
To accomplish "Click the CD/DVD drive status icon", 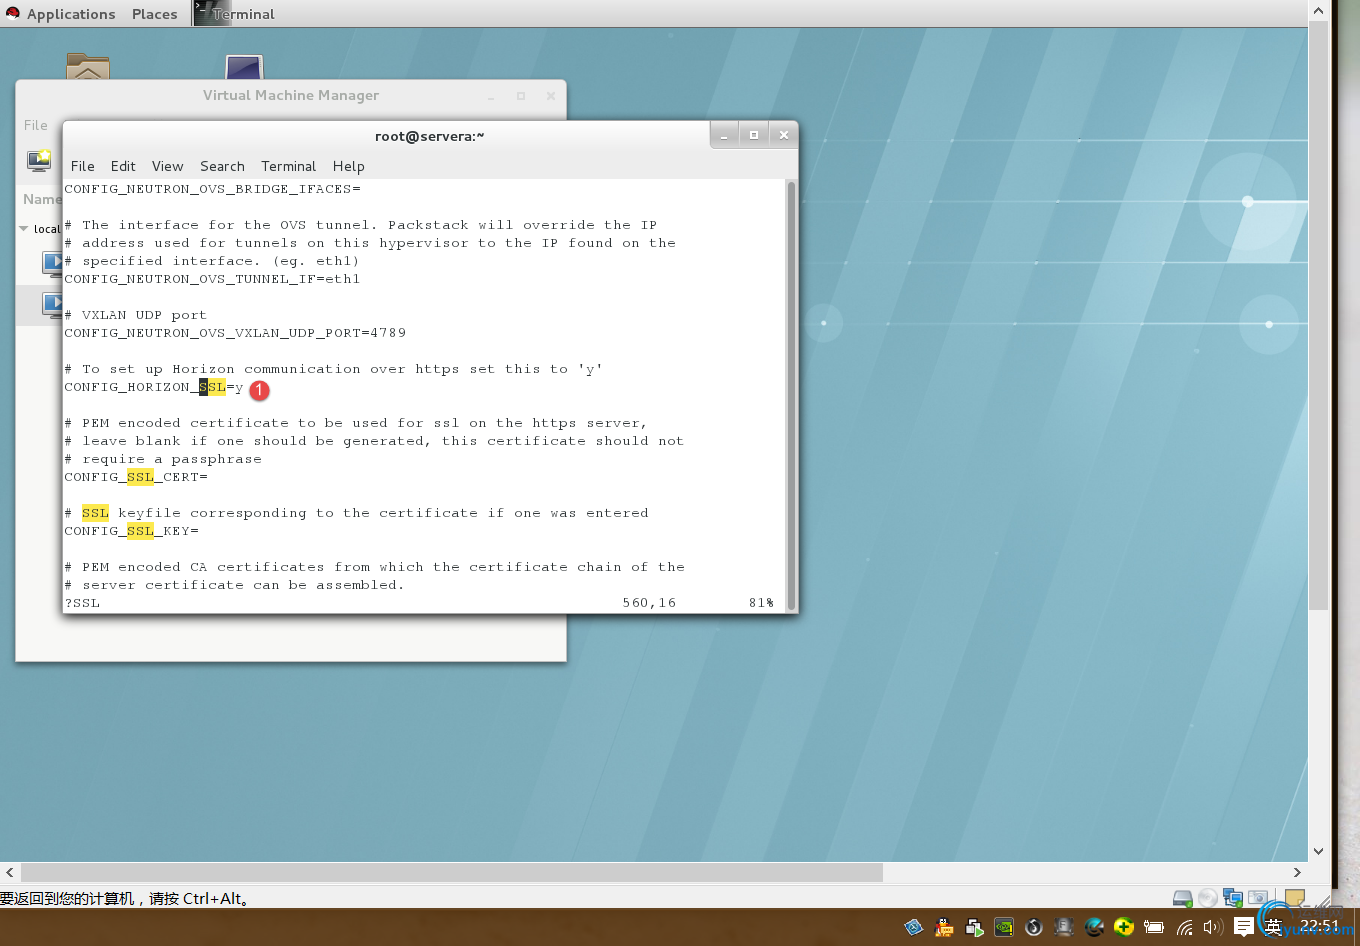I will point(1208,898).
